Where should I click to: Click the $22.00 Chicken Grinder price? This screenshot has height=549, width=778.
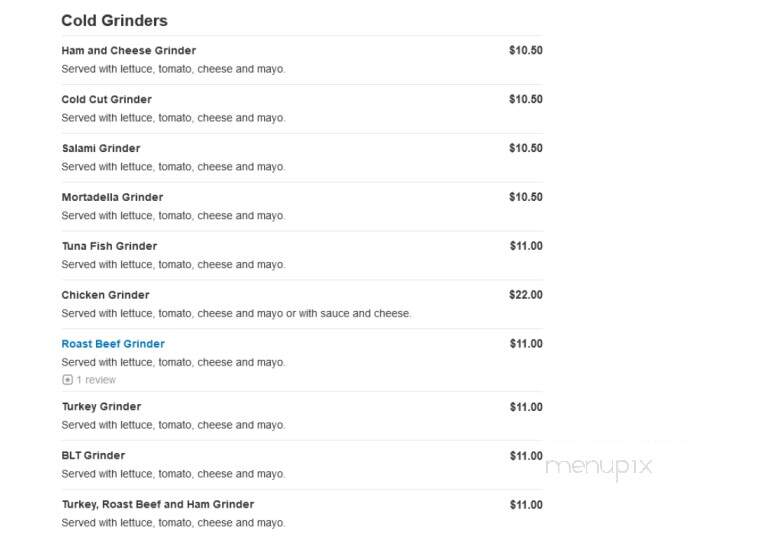click(x=525, y=295)
